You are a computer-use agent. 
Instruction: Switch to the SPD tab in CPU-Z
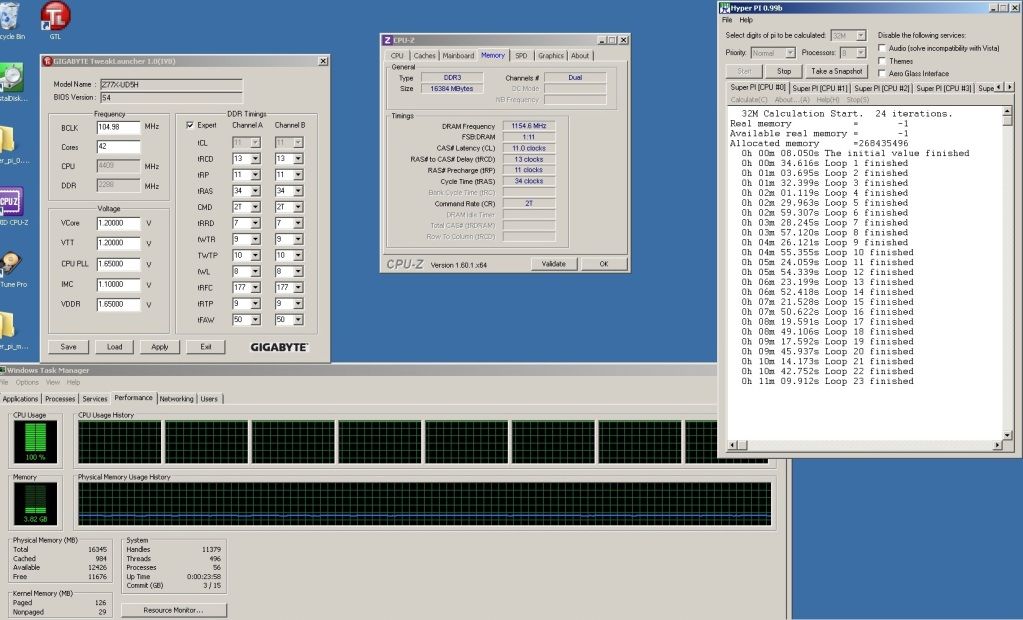pos(521,56)
